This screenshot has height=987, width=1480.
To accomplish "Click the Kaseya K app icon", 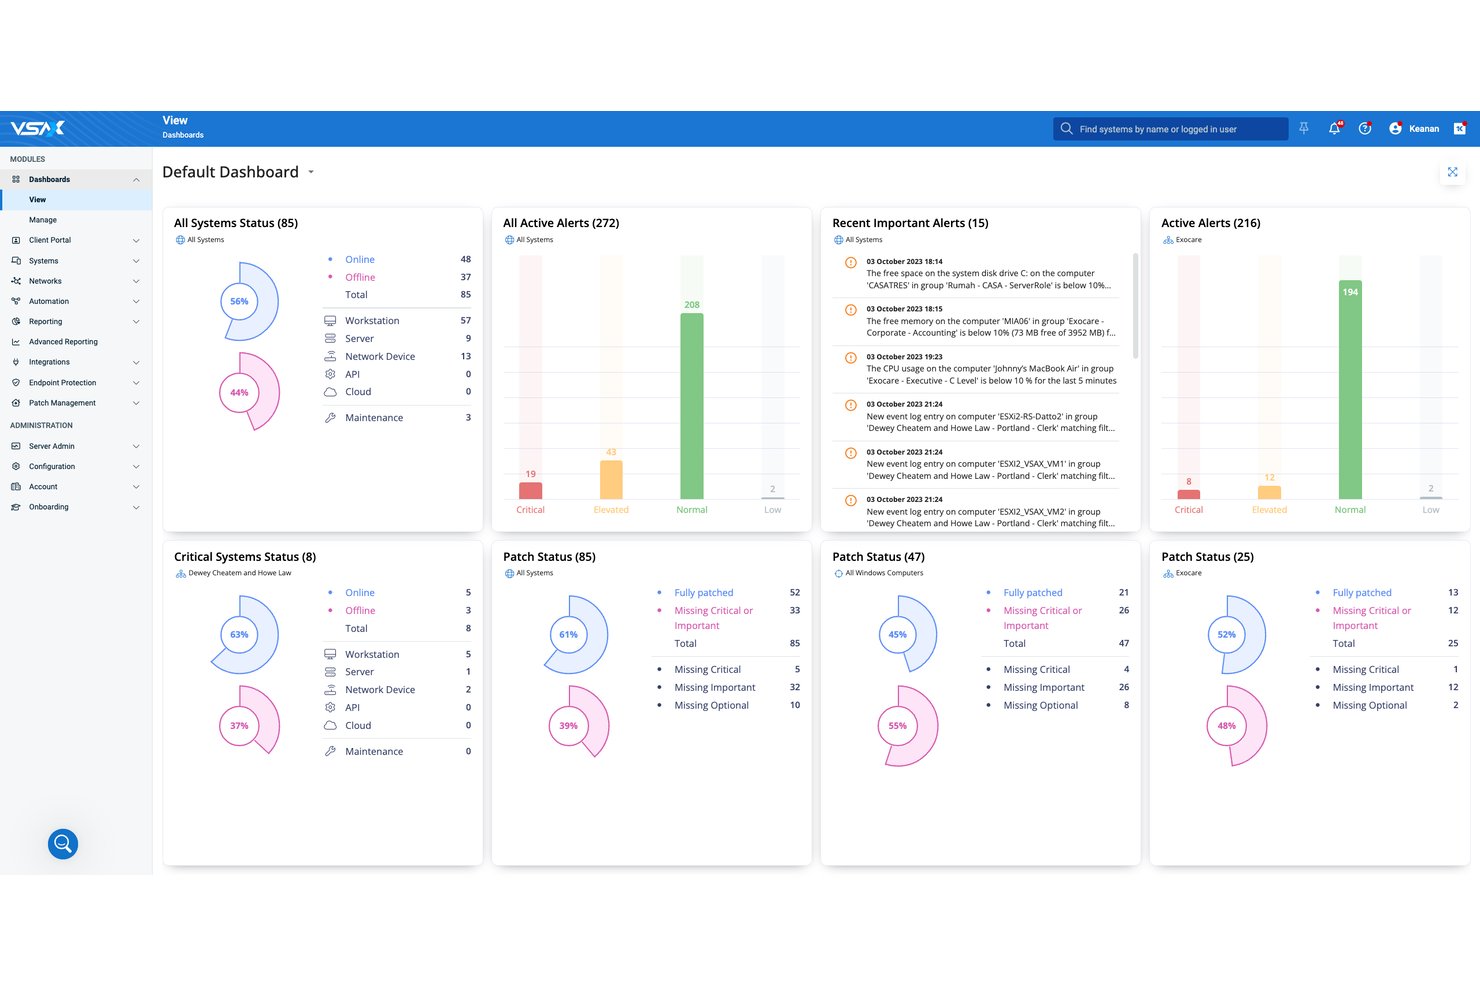I will coord(1460,128).
